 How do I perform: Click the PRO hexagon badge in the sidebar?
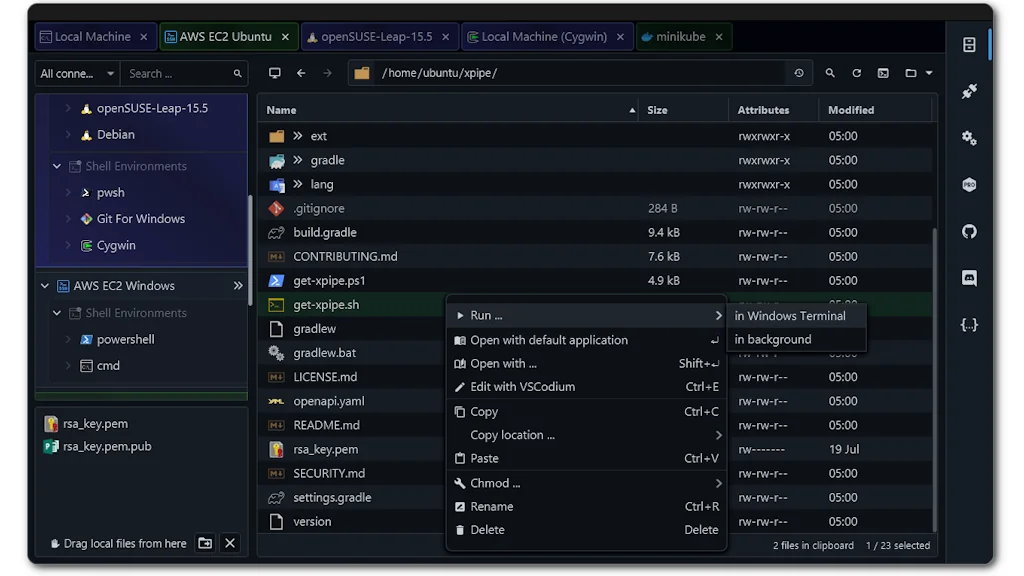pos(968,184)
